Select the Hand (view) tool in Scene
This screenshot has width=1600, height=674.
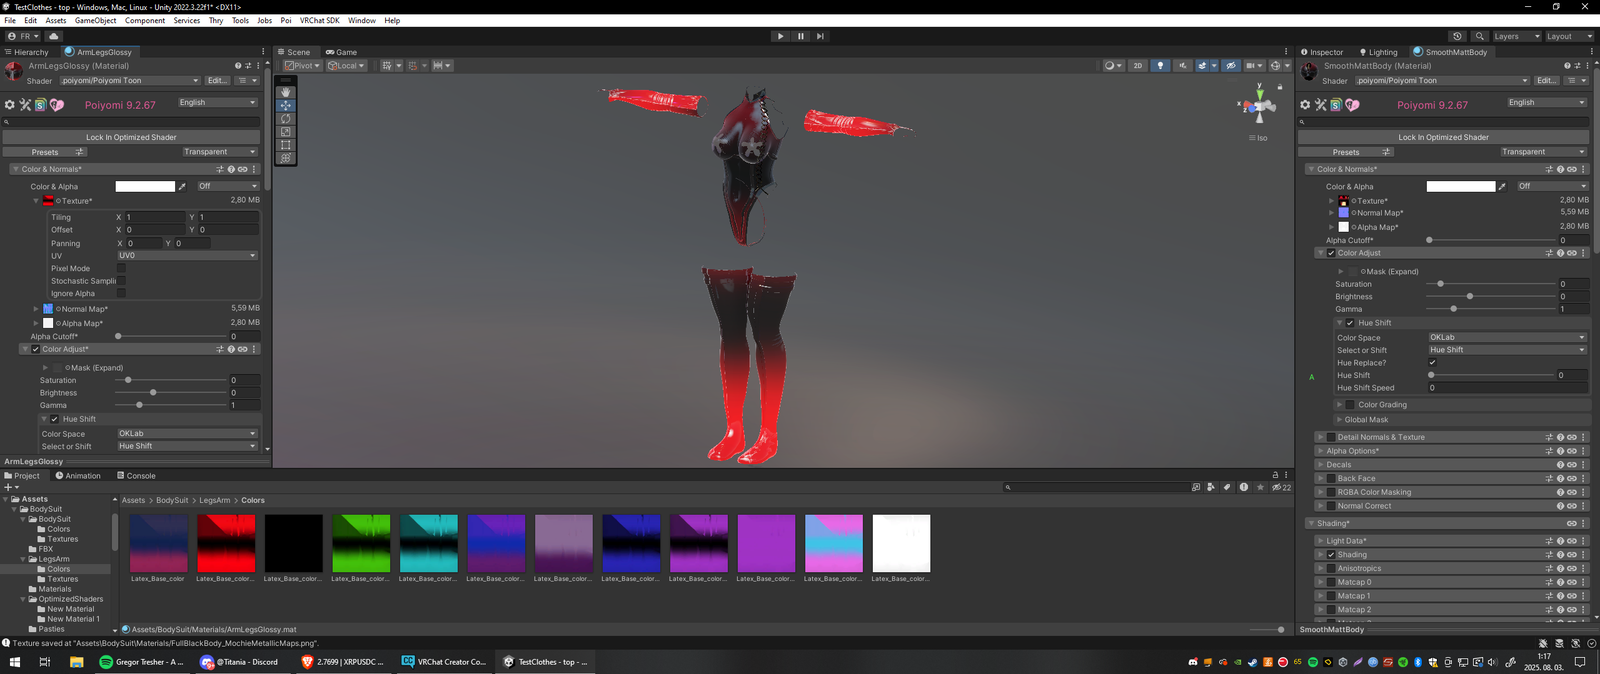286,92
